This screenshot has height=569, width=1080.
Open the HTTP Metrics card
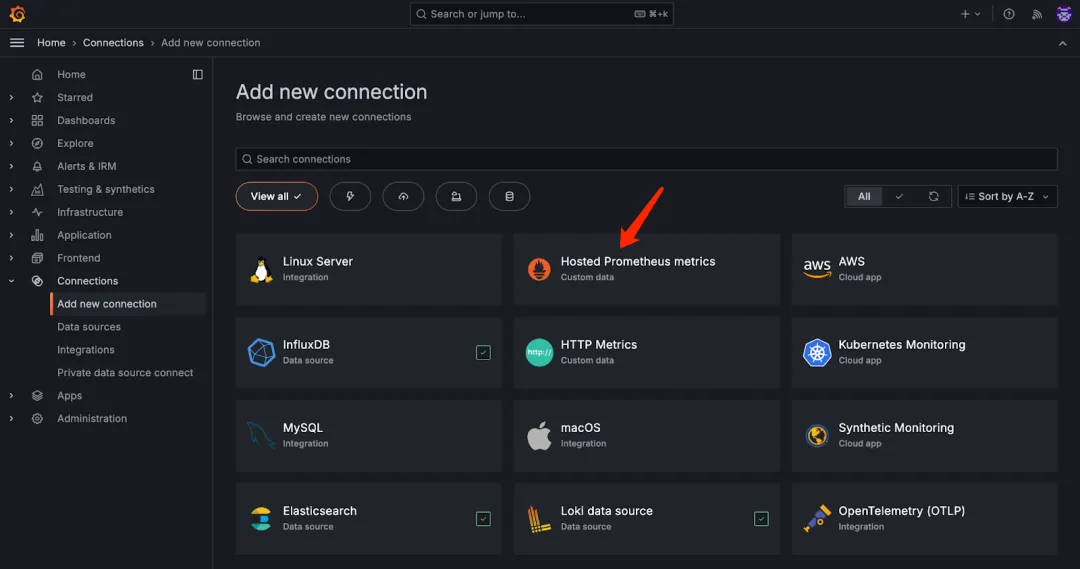[646, 352]
